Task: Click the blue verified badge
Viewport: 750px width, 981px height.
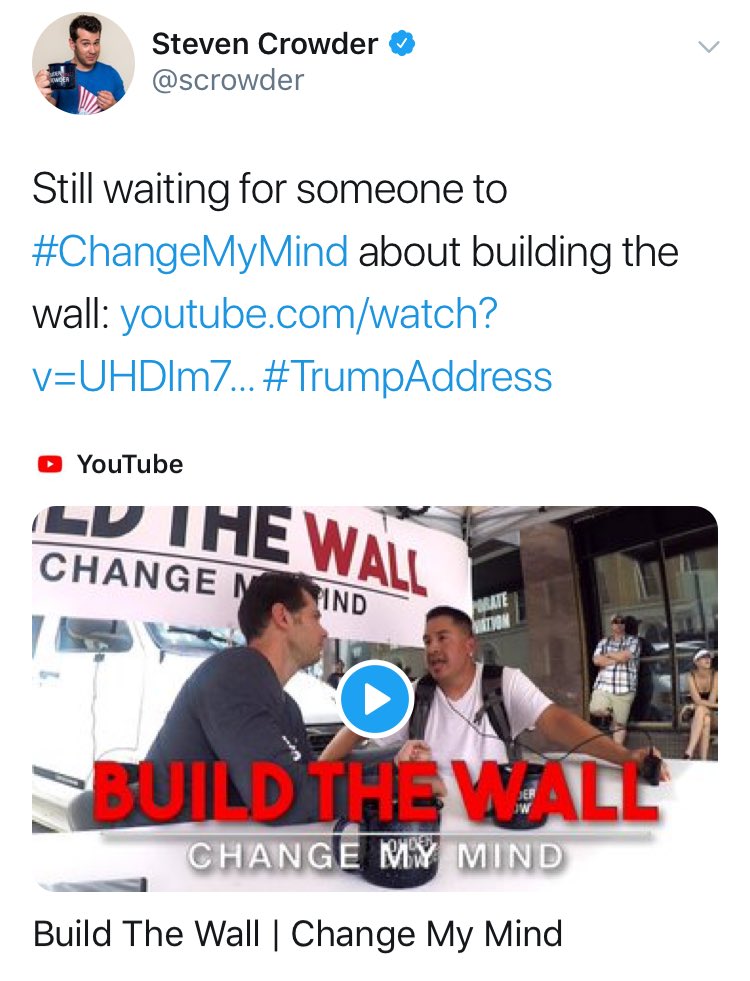Action: point(402,44)
